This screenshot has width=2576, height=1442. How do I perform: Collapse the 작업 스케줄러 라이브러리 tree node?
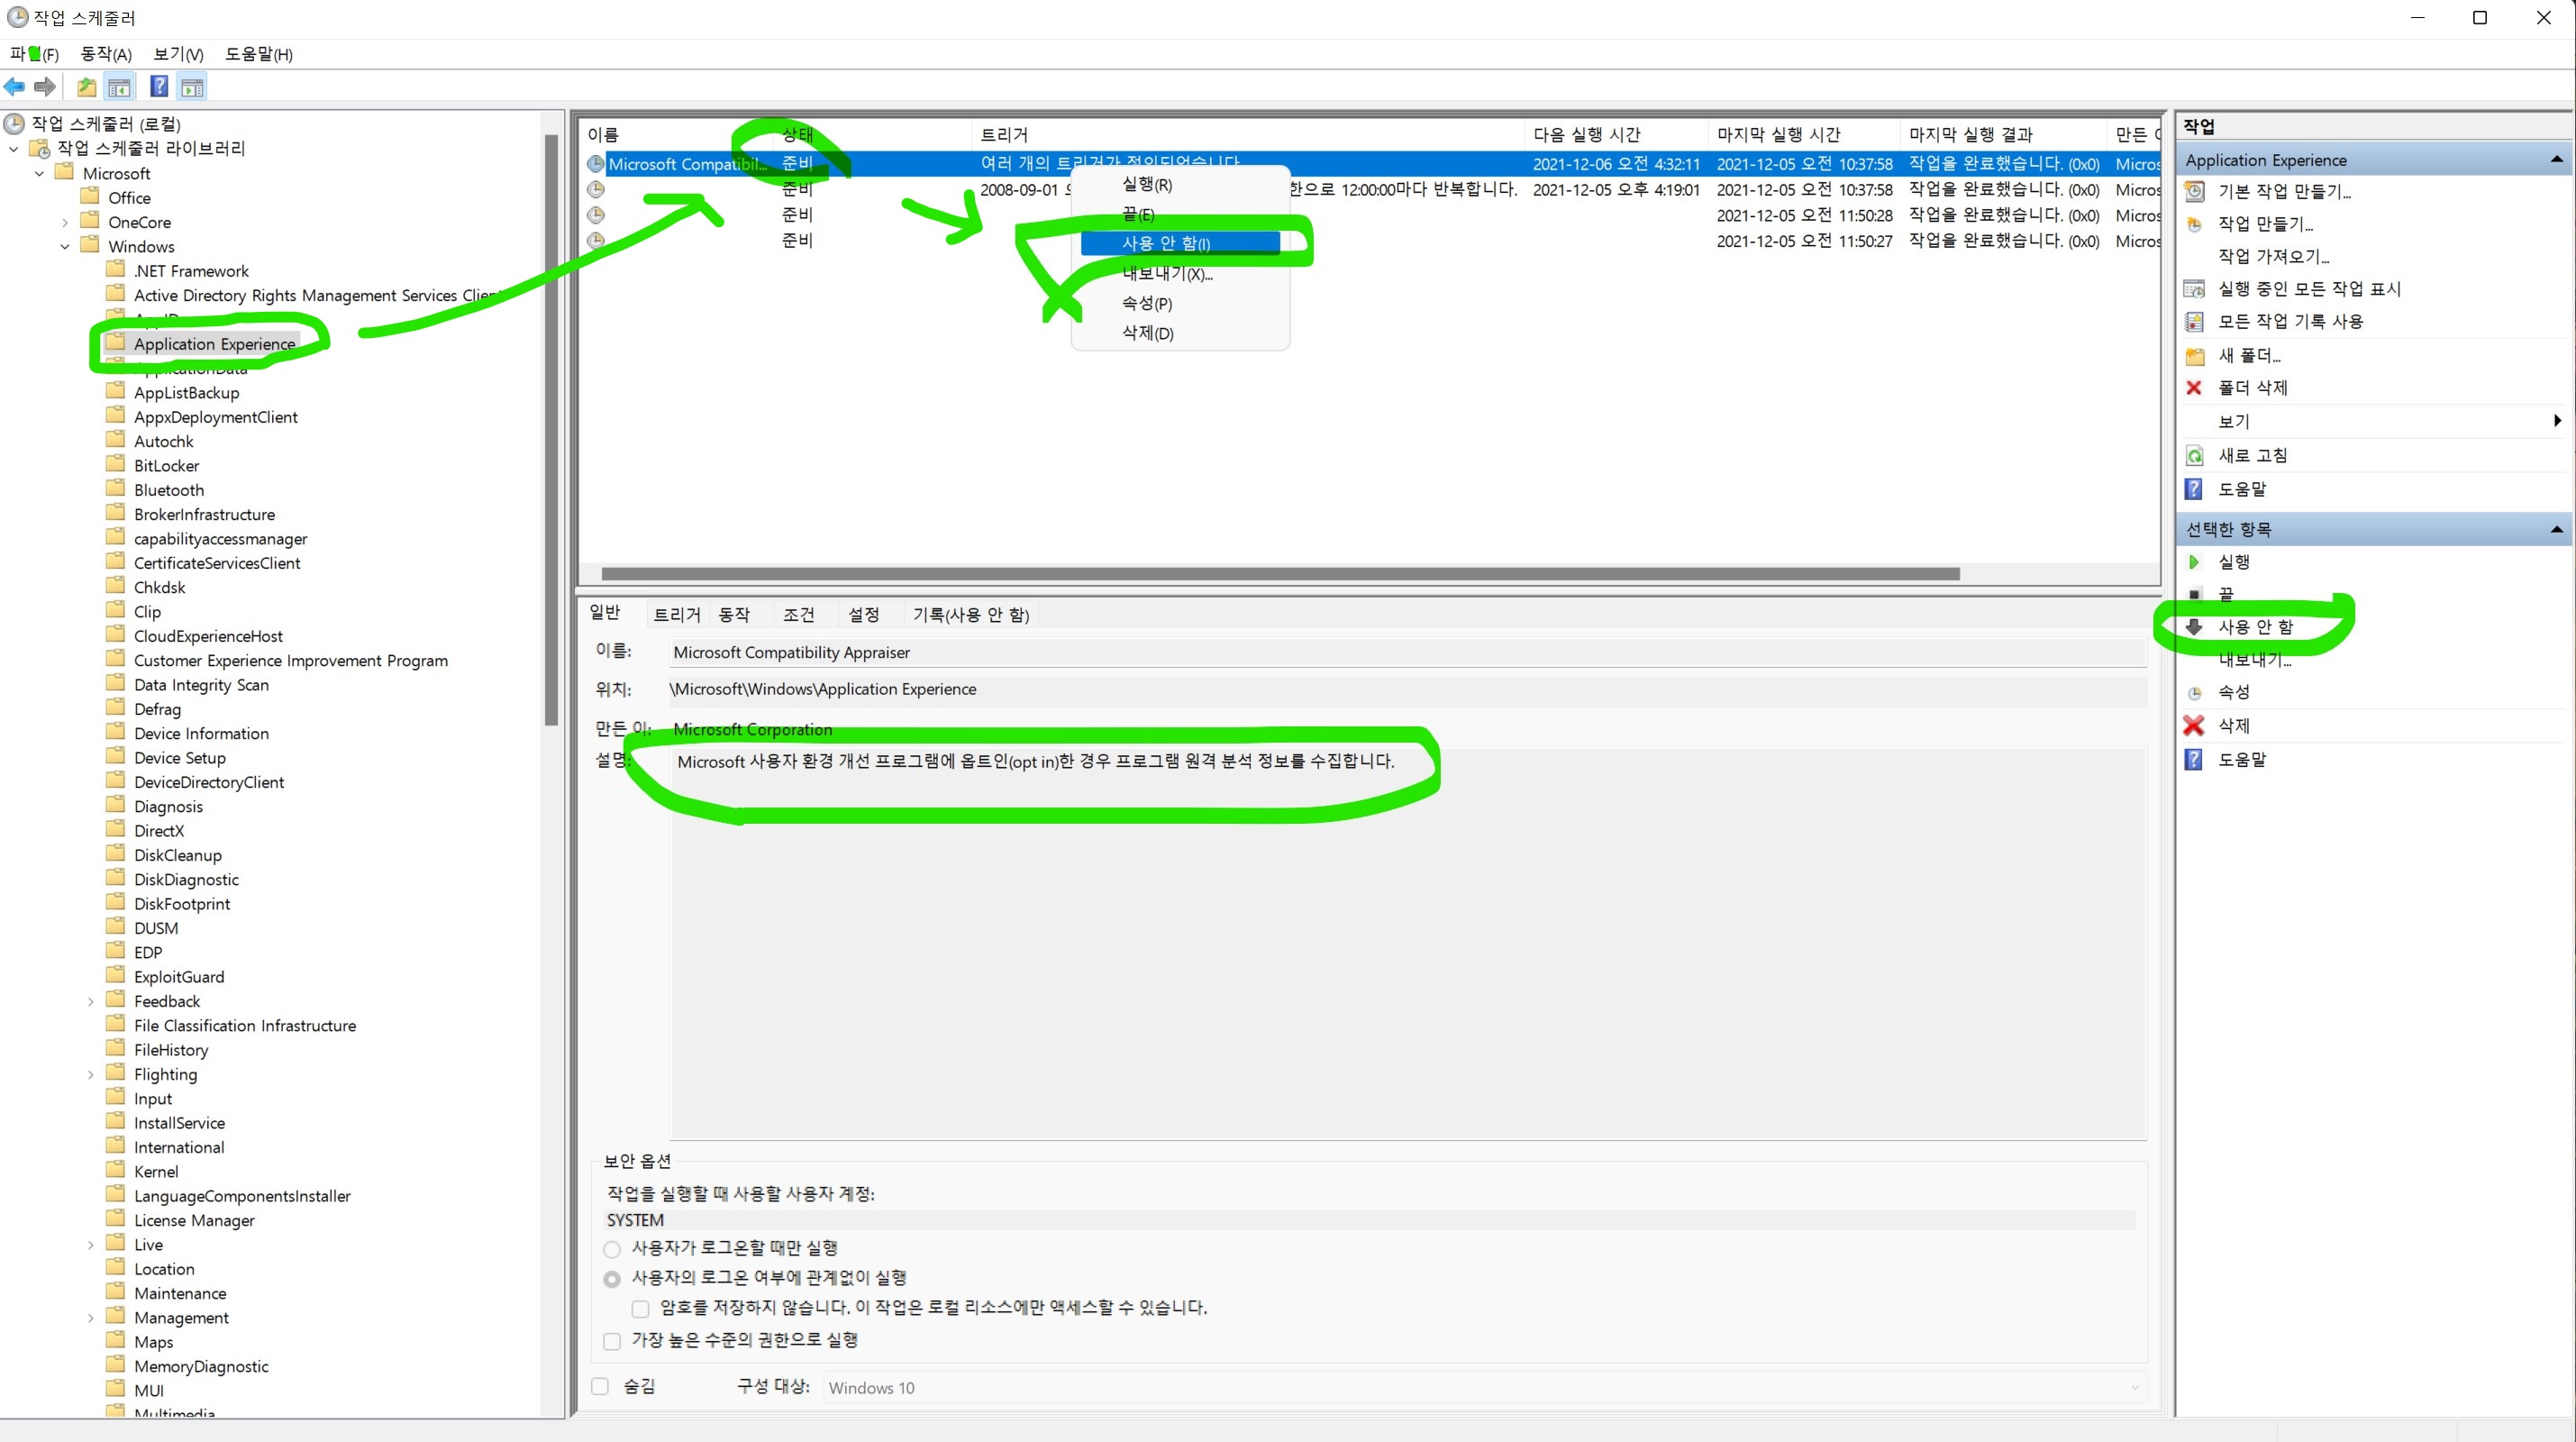(14, 149)
